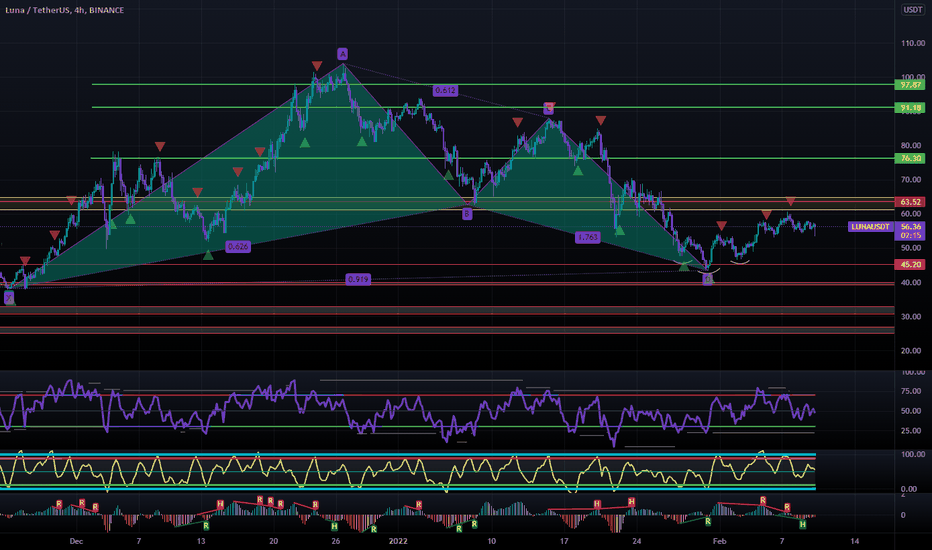The height and width of the screenshot is (550, 932).
Task: Click the 14 date on time axis
Action: [855, 541]
